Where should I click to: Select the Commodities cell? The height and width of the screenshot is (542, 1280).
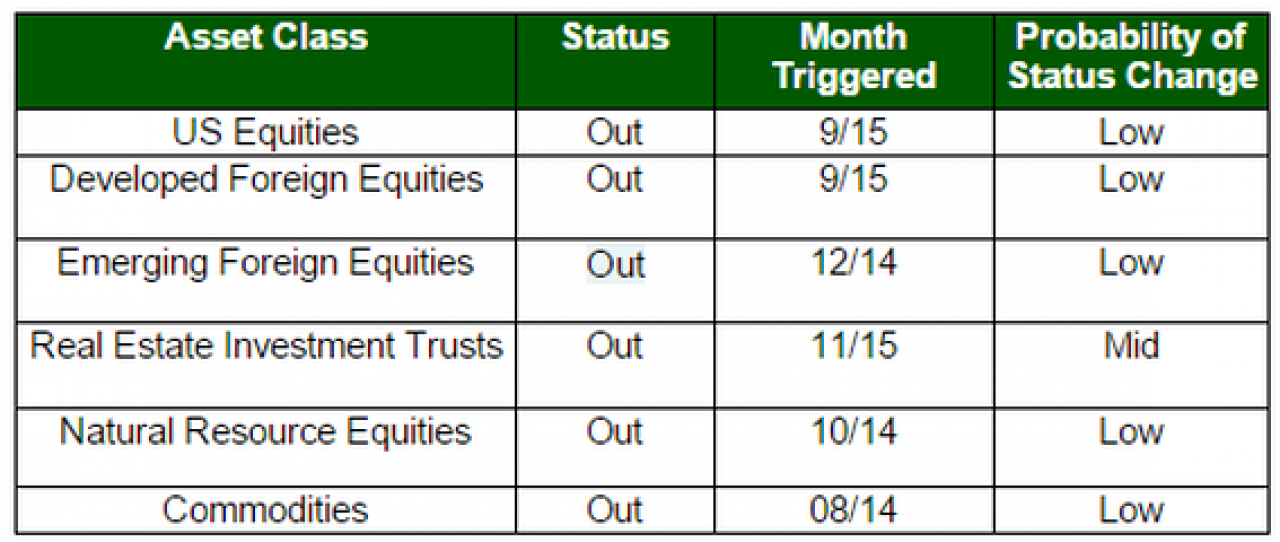(266, 510)
